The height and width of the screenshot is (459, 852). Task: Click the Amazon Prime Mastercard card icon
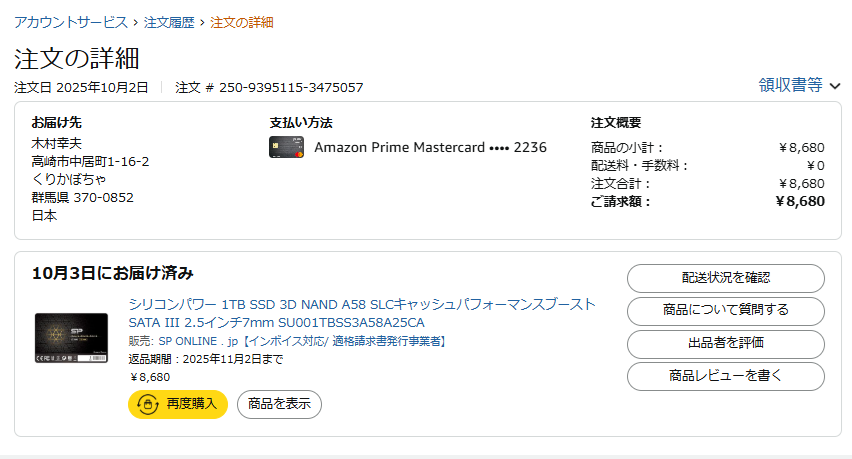click(286, 147)
